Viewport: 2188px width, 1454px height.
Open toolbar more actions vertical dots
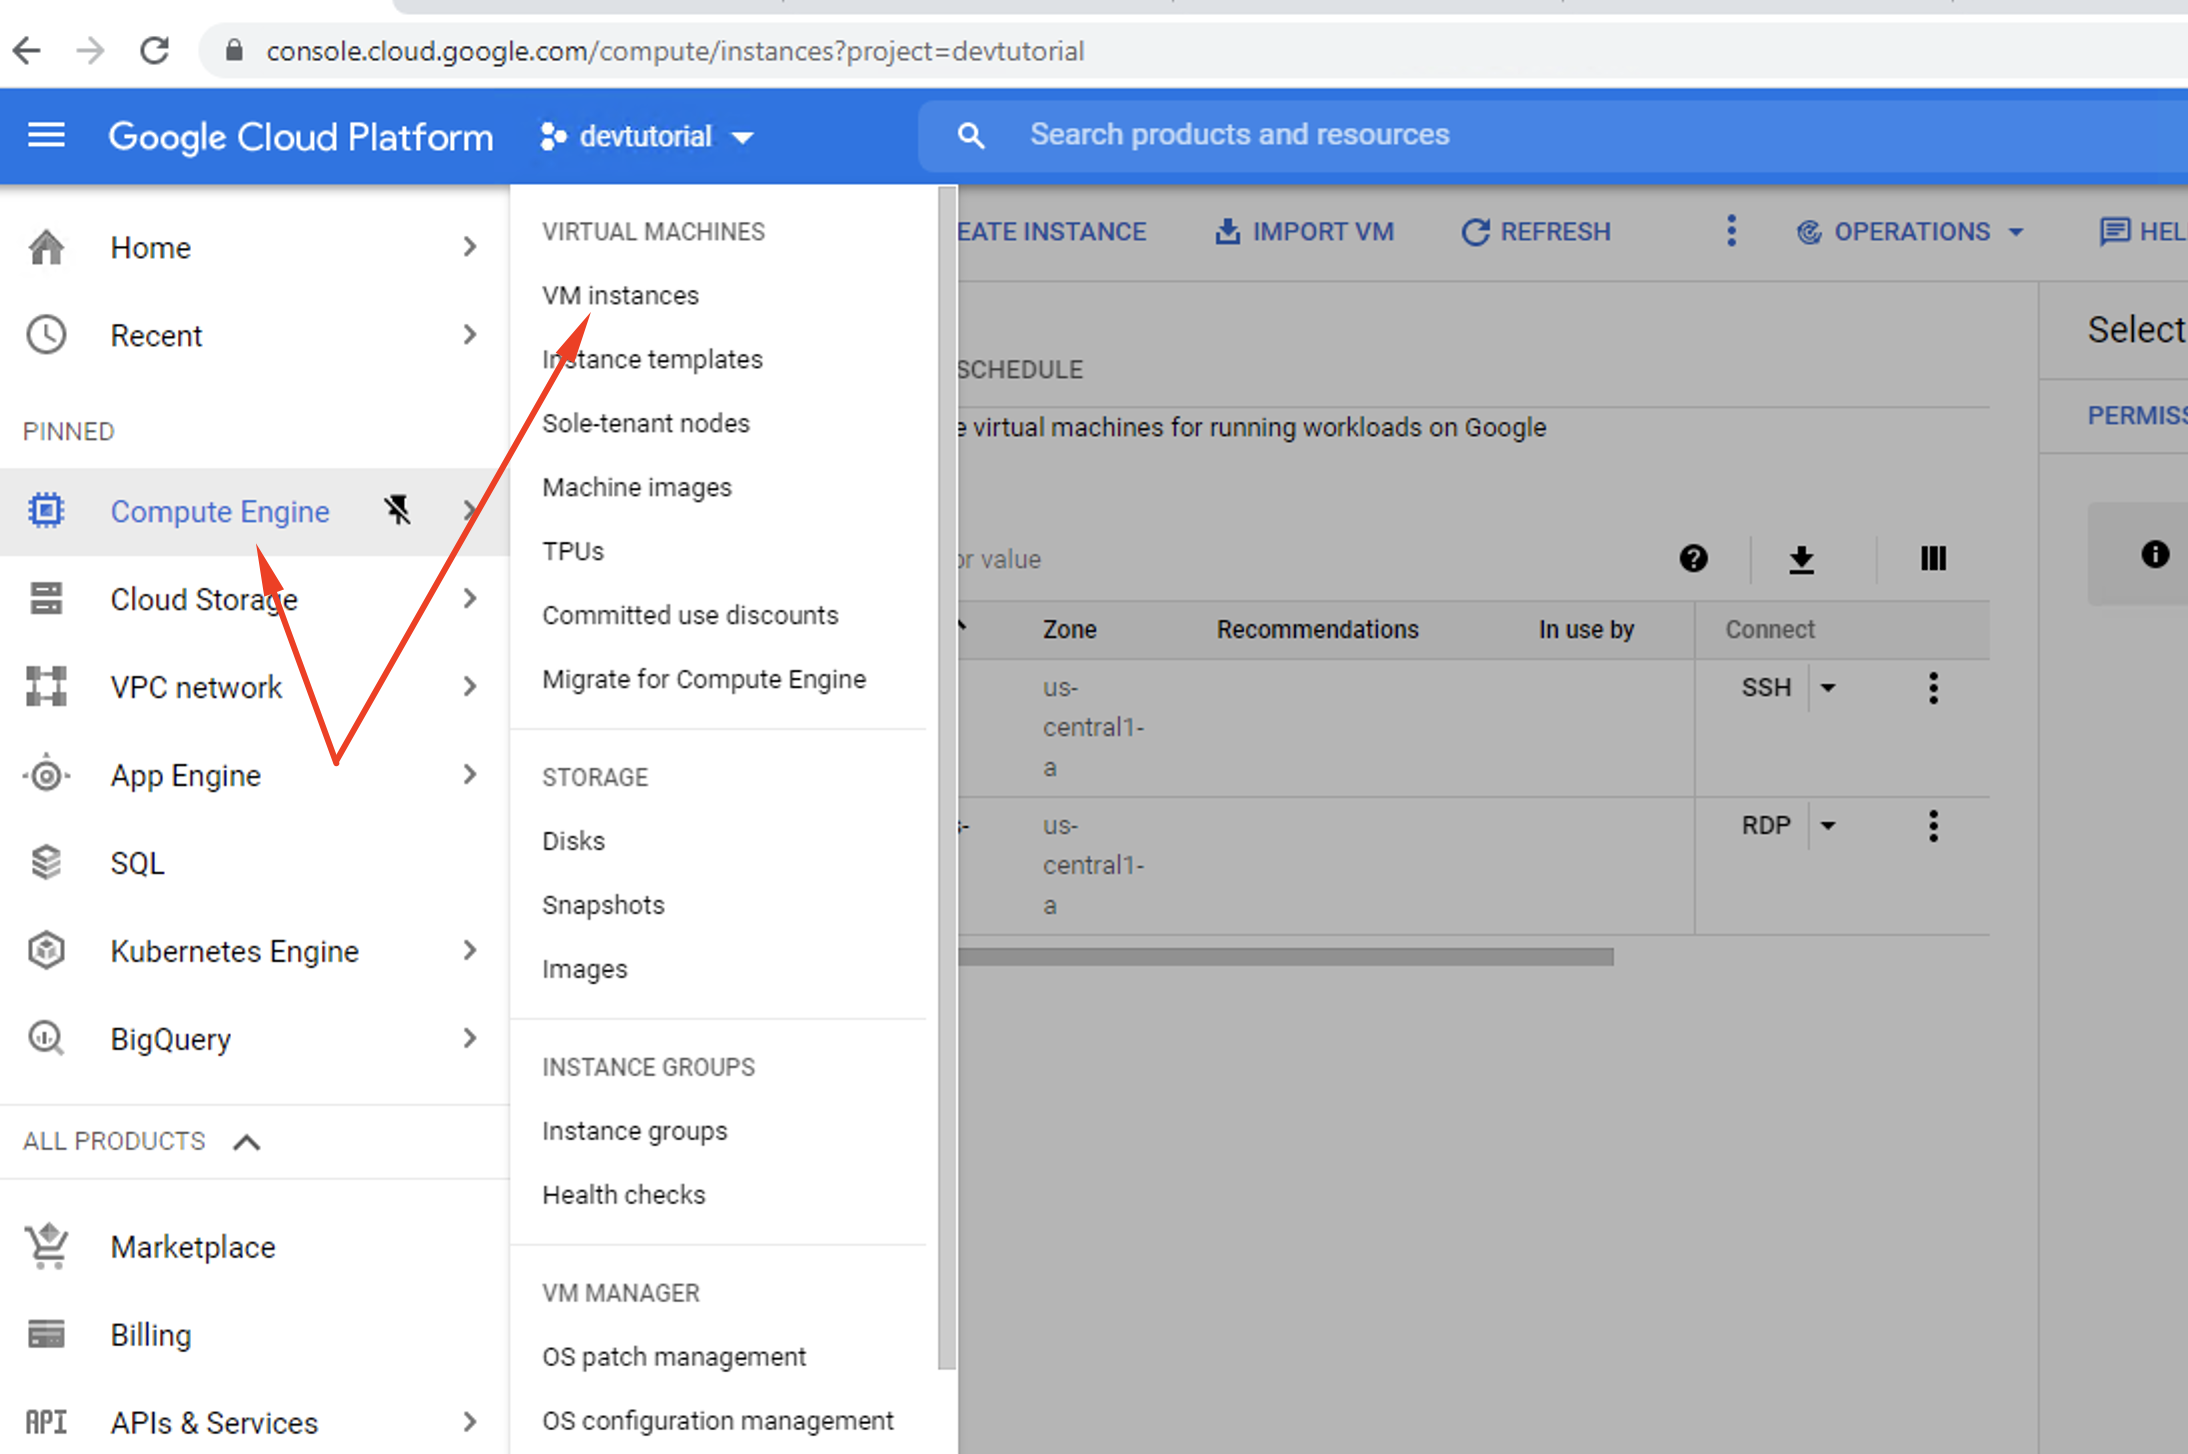(x=1731, y=231)
